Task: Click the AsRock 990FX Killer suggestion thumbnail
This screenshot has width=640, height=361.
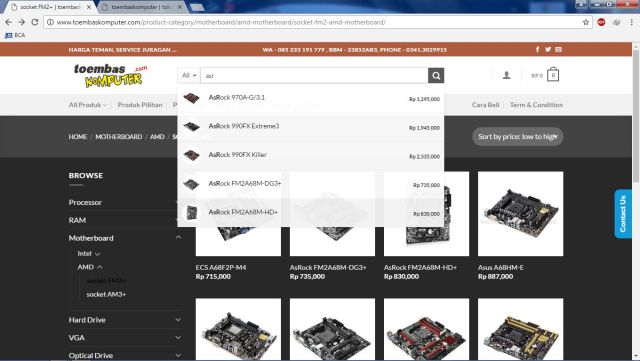Action: (191, 155)
